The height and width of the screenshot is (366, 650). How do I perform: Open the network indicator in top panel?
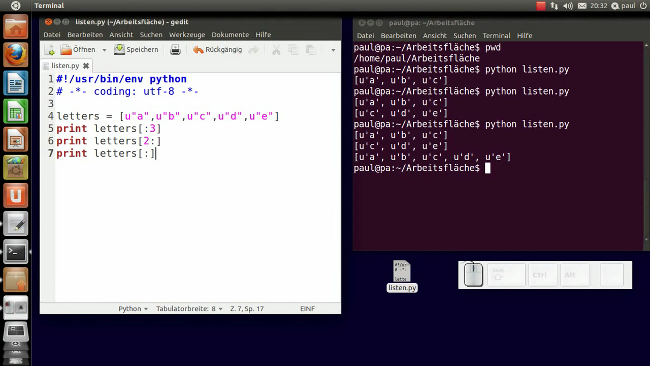point(554,6)
